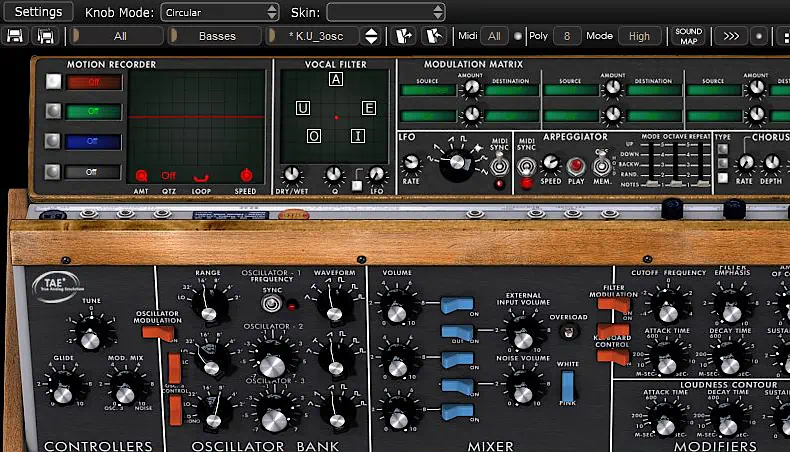Click the Vocal Filter red position dot

(336, 118)
